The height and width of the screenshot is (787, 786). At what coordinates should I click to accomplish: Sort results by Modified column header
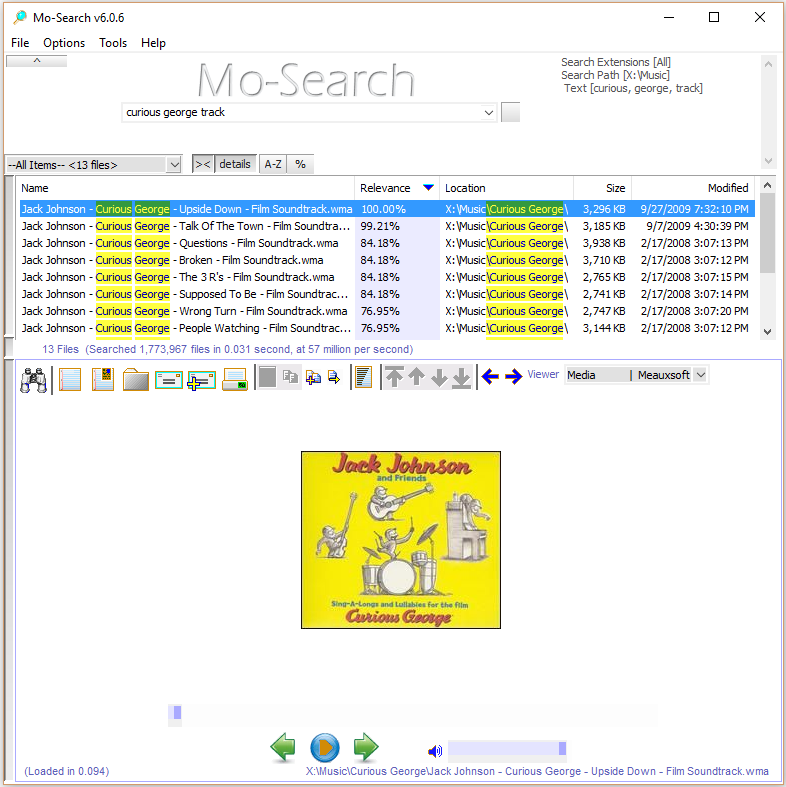click(693, 188)
